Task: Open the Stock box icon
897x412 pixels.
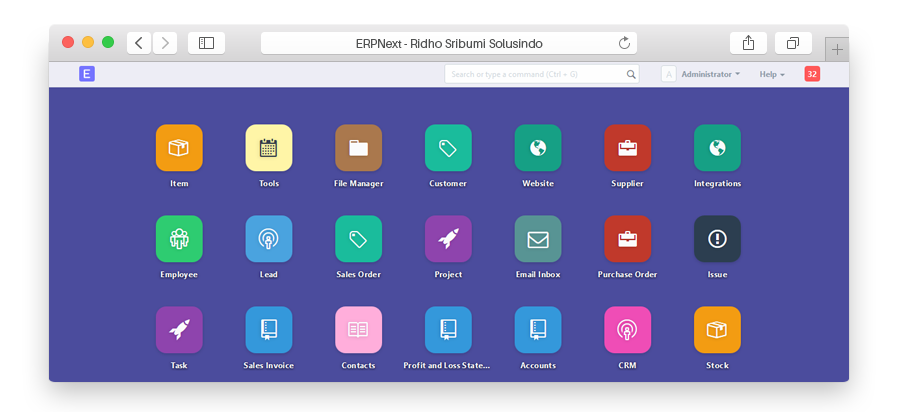Action: 717,330
